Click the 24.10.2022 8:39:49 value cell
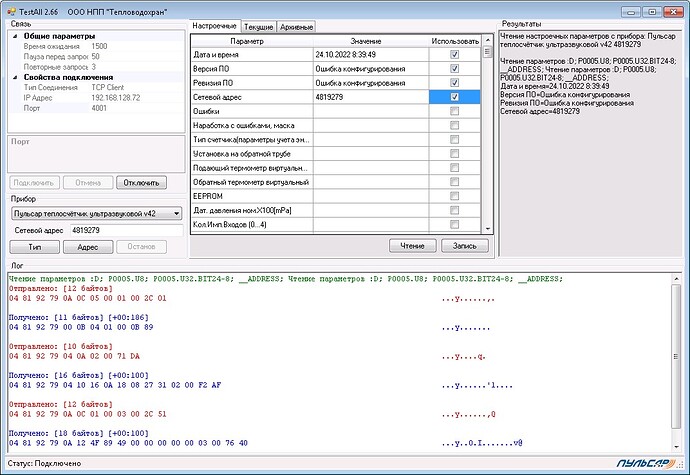Viewport: 690px width, 475px height. 371,55
